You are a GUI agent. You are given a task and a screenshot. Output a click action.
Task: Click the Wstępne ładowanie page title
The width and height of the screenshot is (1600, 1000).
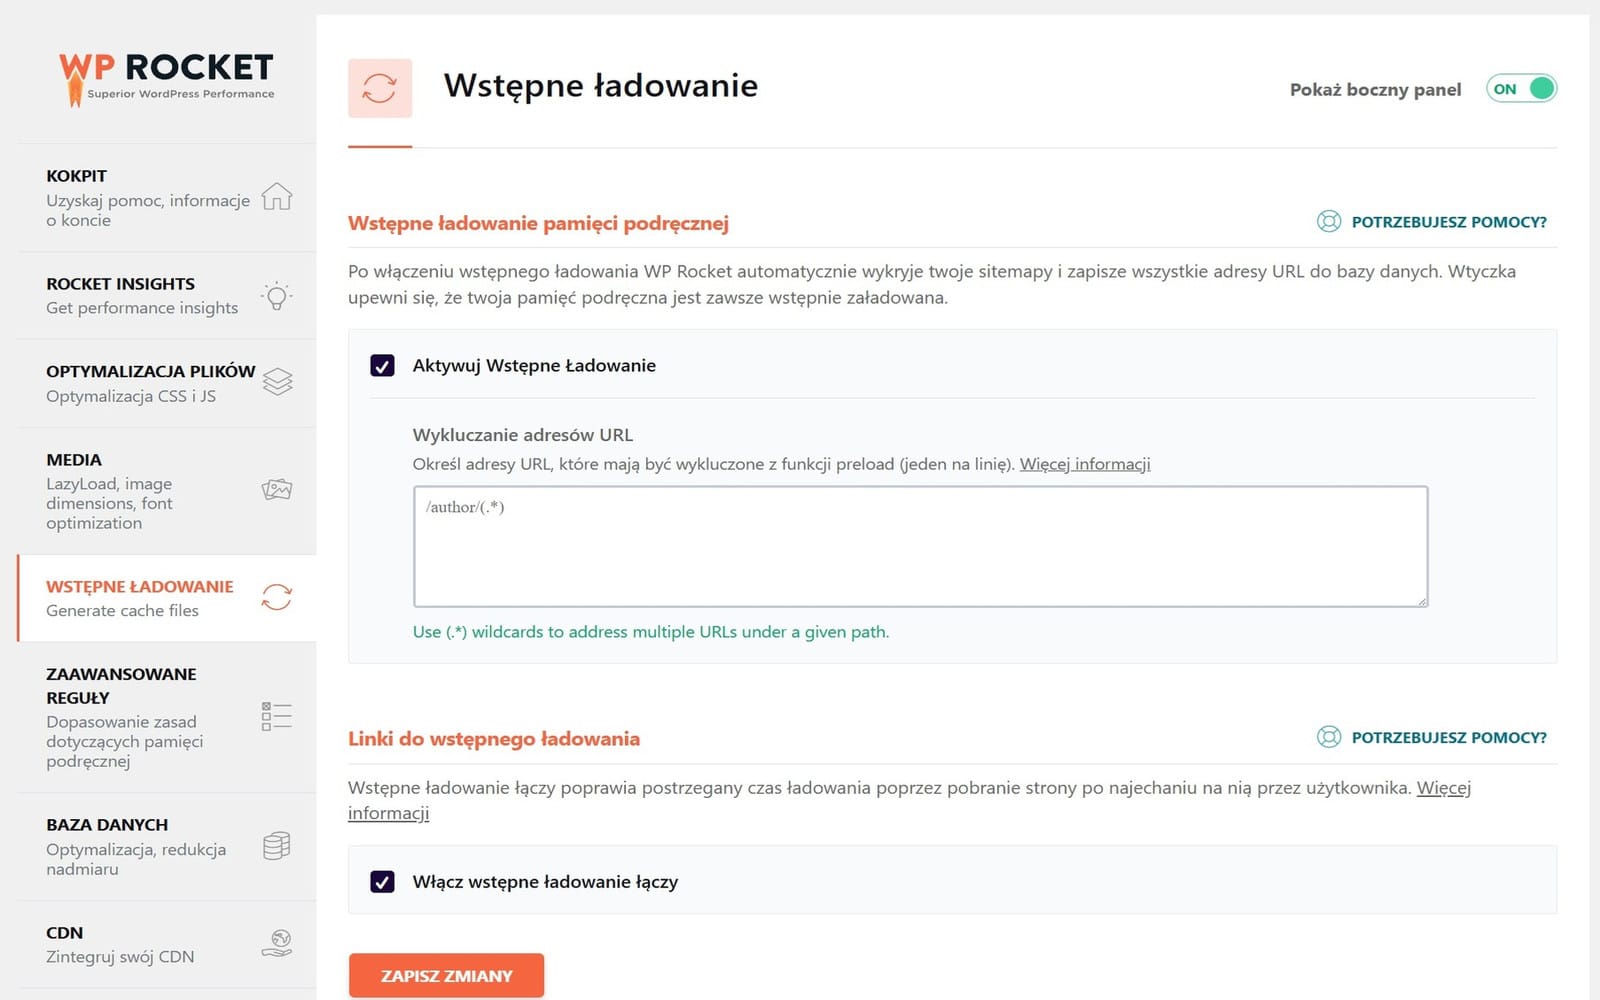click(601, 86)
